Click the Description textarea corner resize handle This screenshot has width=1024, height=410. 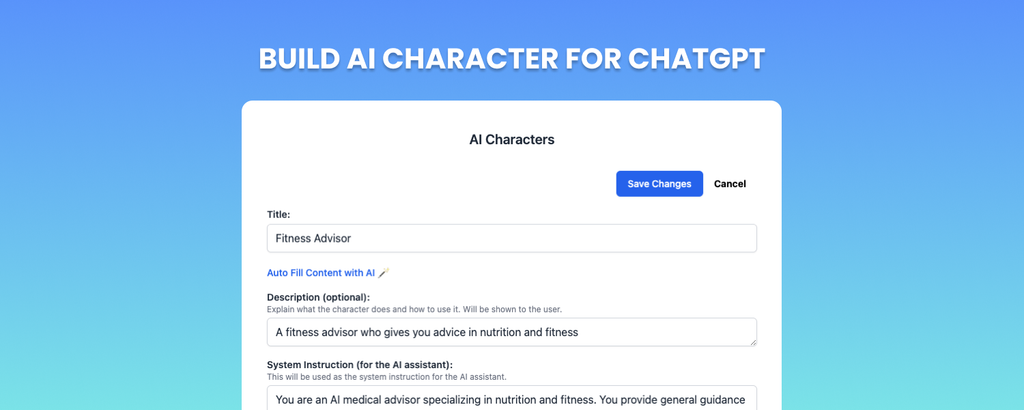(x=753, y=342)
